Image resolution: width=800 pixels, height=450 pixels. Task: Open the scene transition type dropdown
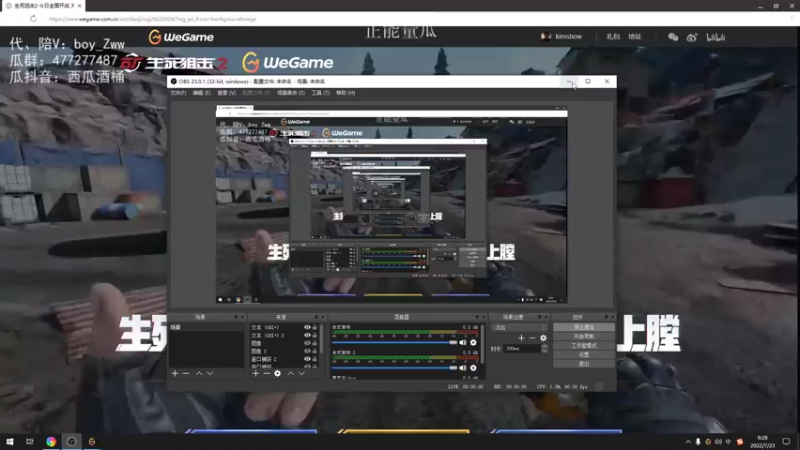(x=519, y=327)
